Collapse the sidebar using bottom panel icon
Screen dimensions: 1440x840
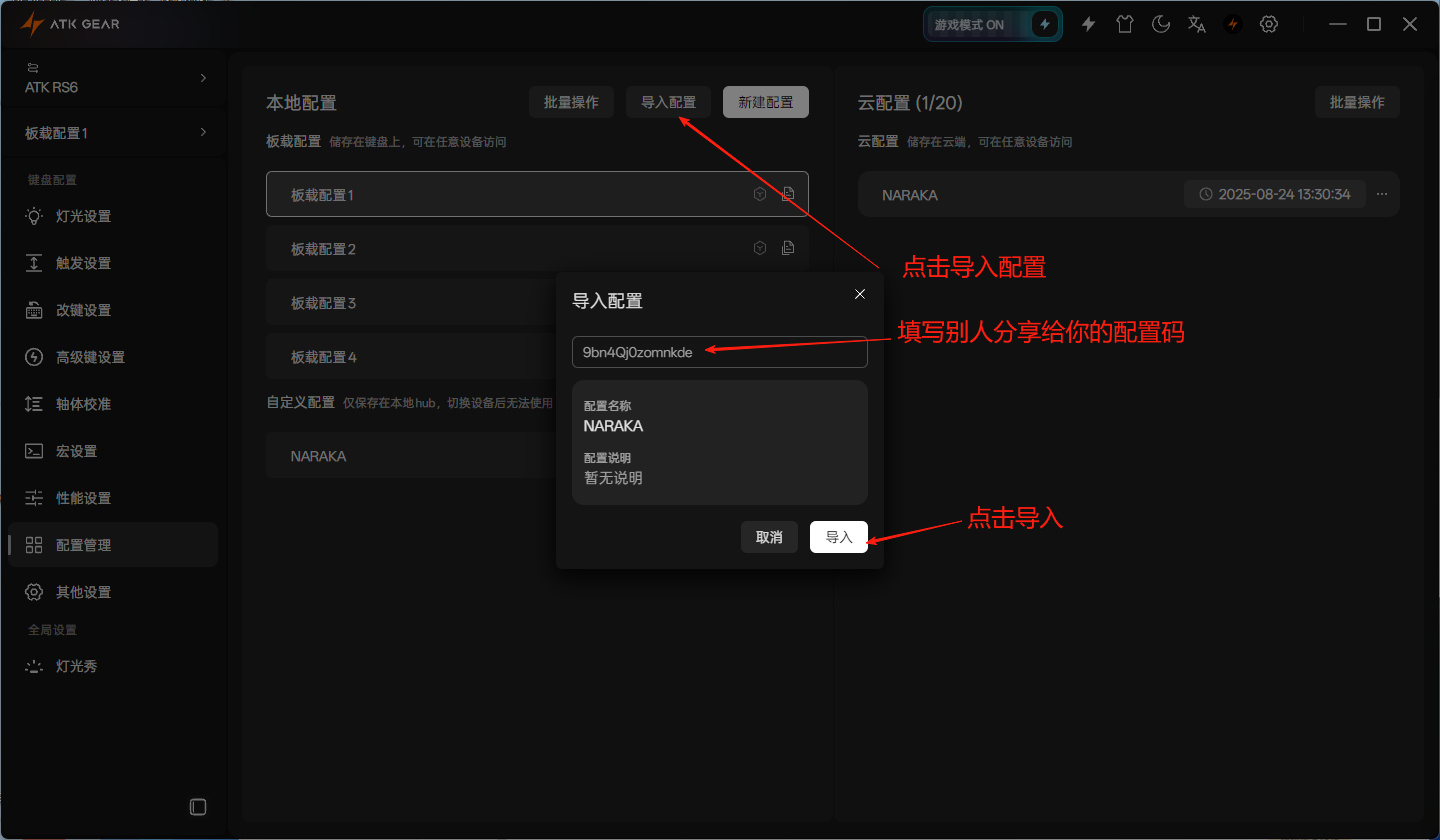pyautogui.click(x=198, y=806)
